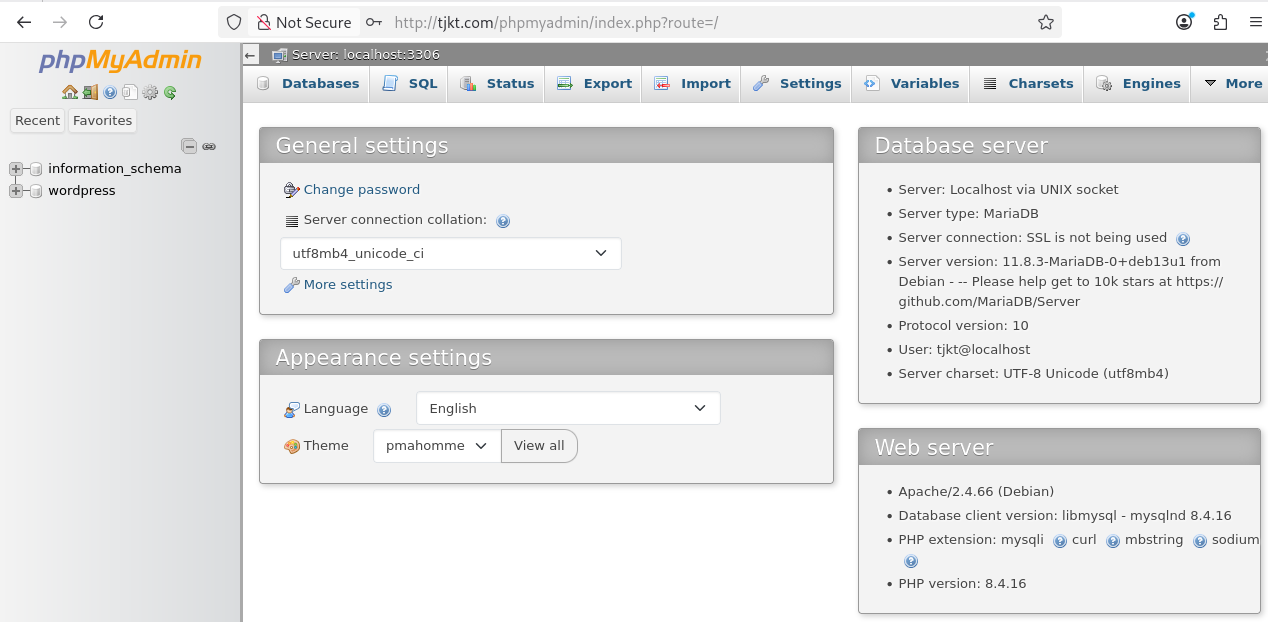The image size is (1268, 622).
Task: Open the English language dropdown
Action: point(567,409)
